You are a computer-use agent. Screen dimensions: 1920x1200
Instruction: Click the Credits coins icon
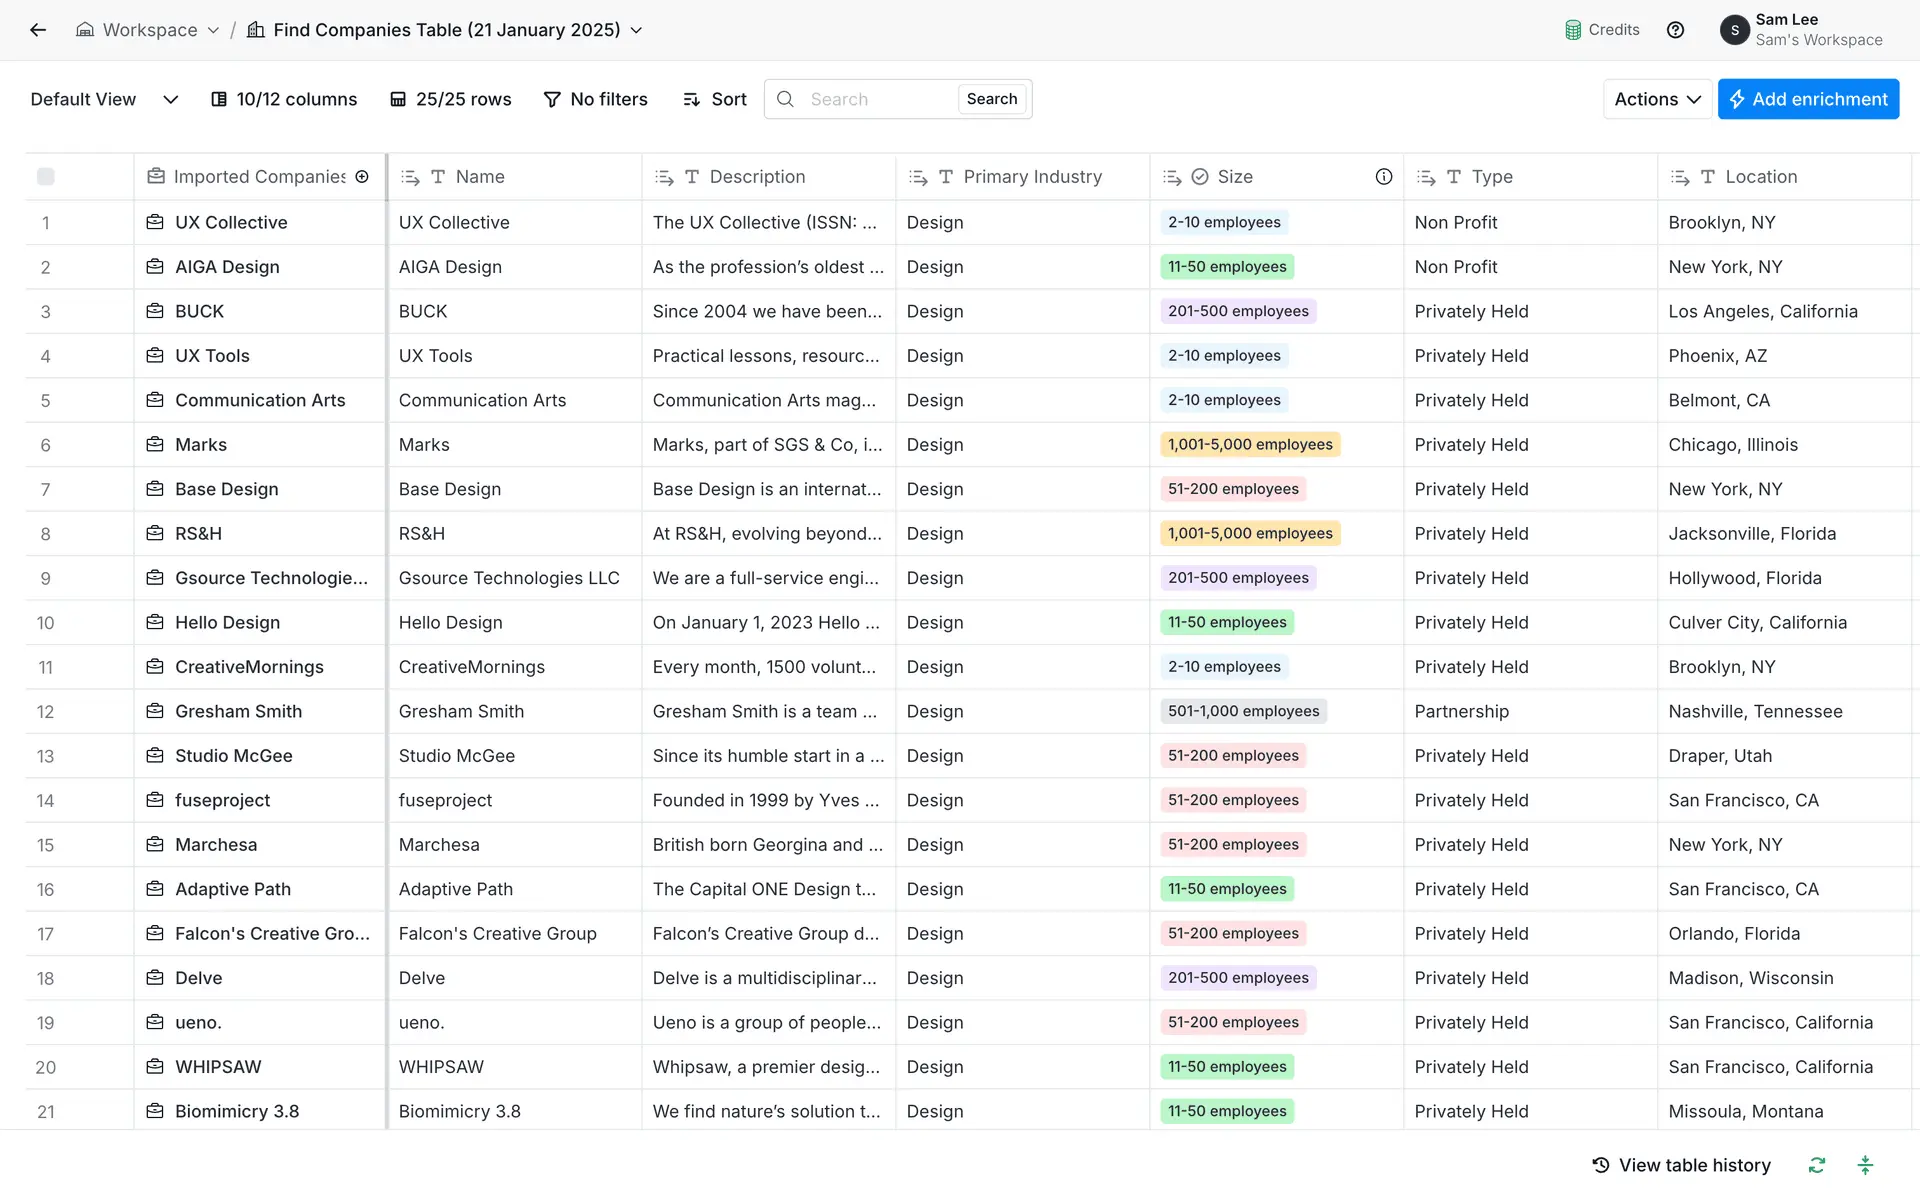pyautogui.click(x=1573, y=30)
